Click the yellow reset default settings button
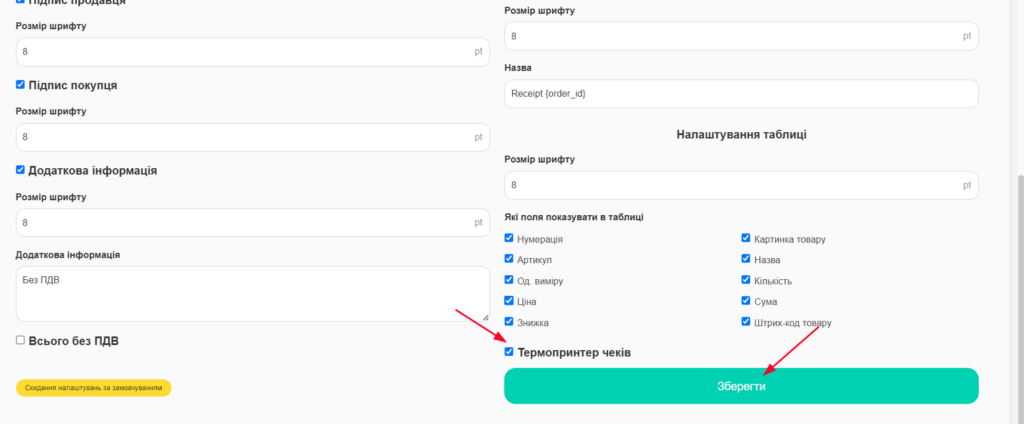 (93, 388)
